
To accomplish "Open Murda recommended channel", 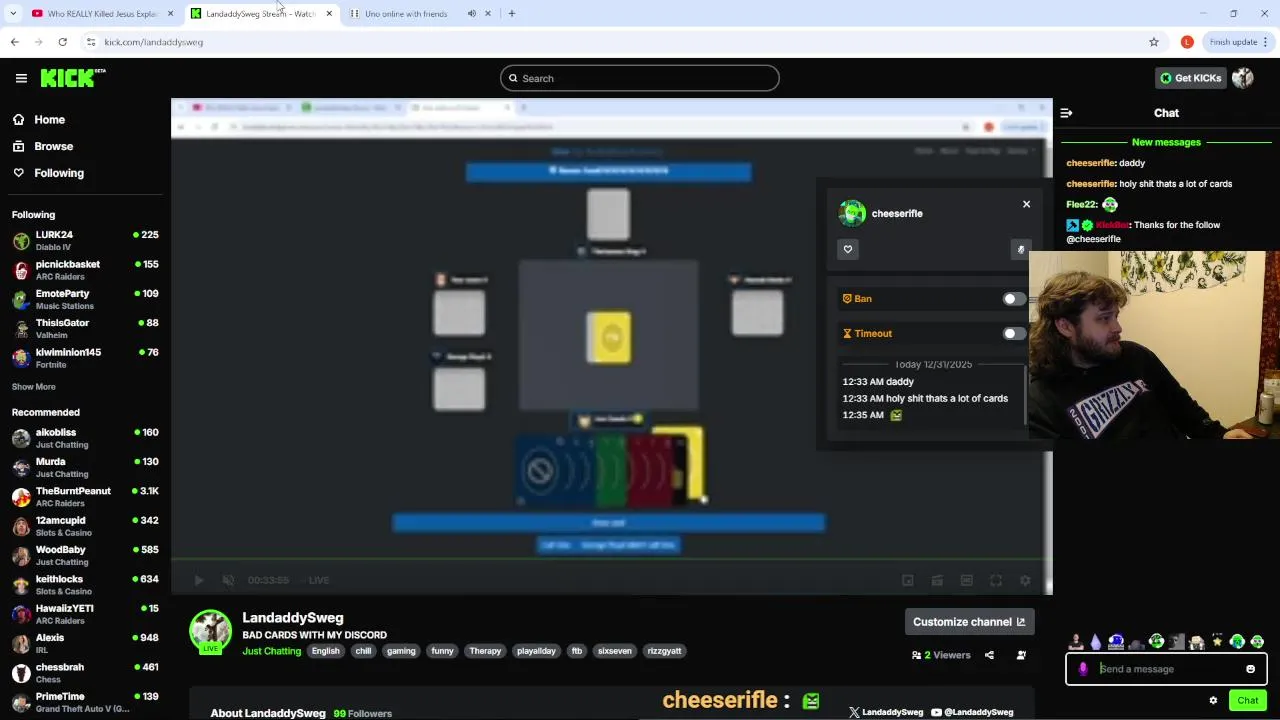I will point(85,467).
